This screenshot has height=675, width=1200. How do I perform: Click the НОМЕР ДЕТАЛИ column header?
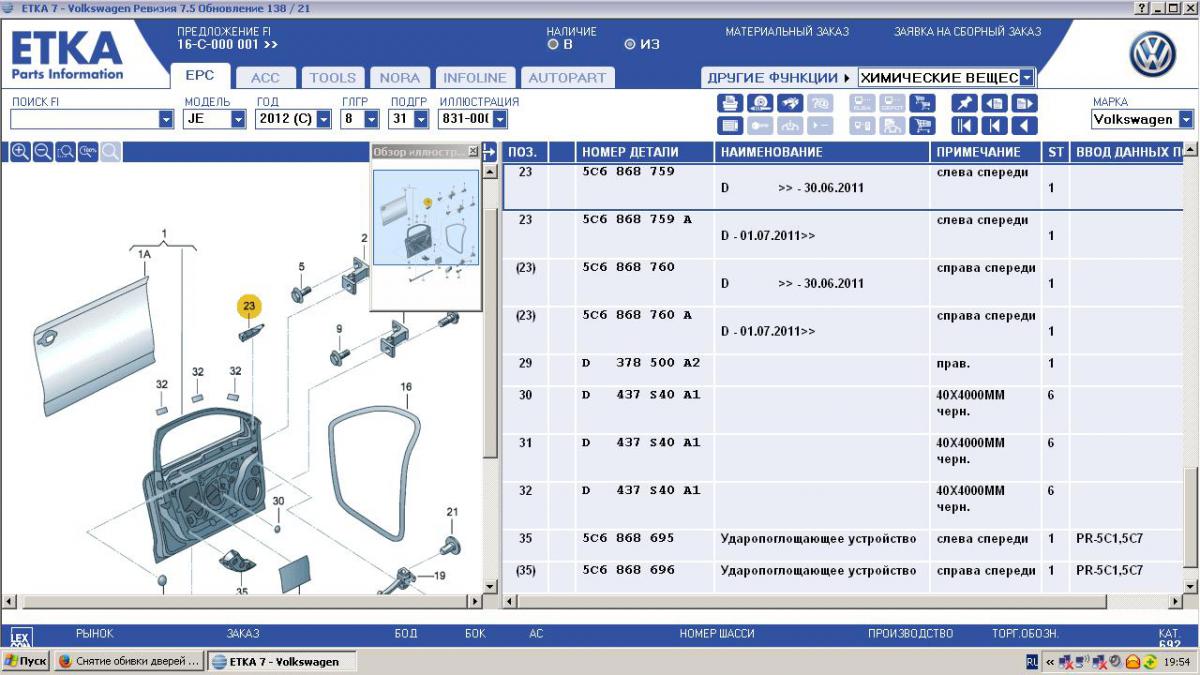pyautogui.click(x=645, y=152)
